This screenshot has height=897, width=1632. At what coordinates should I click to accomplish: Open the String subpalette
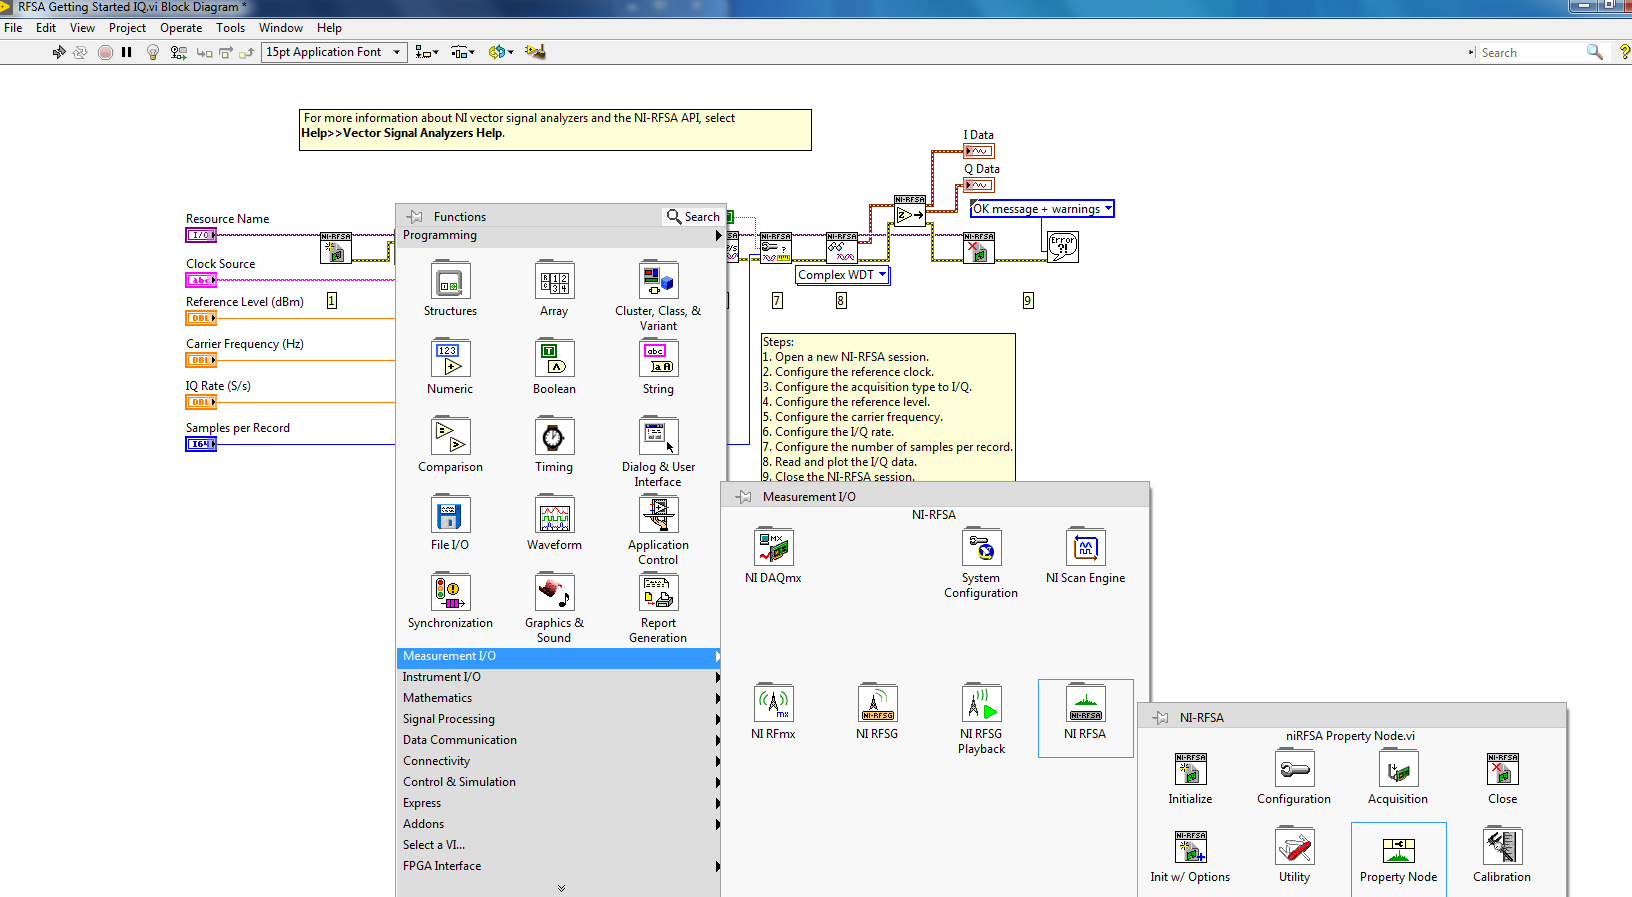pos(658,367)
